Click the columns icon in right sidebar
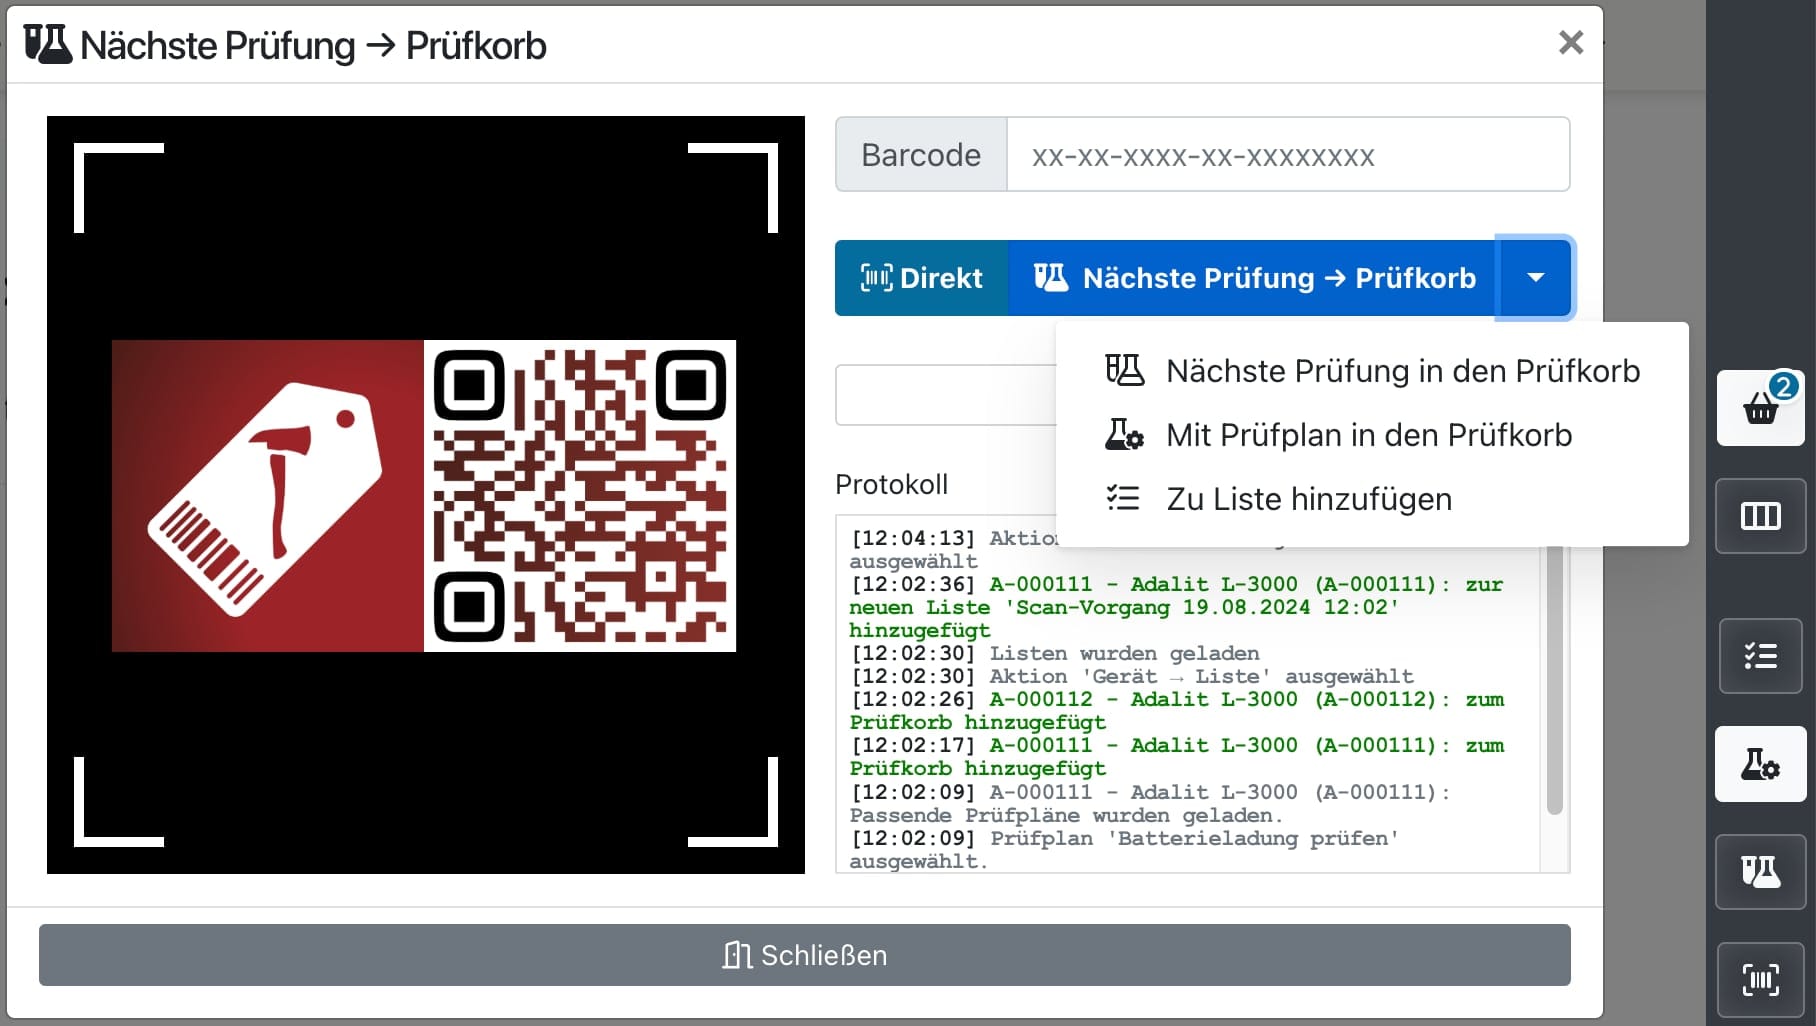 [x=1760, y=516]
